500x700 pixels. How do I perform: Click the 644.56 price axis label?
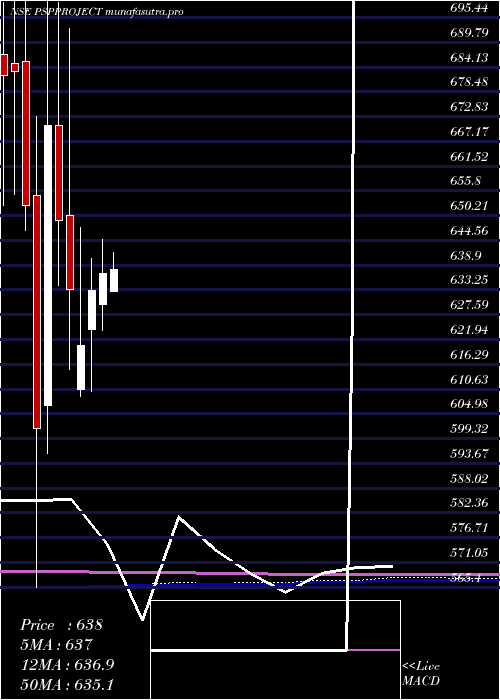coord(468,231)
